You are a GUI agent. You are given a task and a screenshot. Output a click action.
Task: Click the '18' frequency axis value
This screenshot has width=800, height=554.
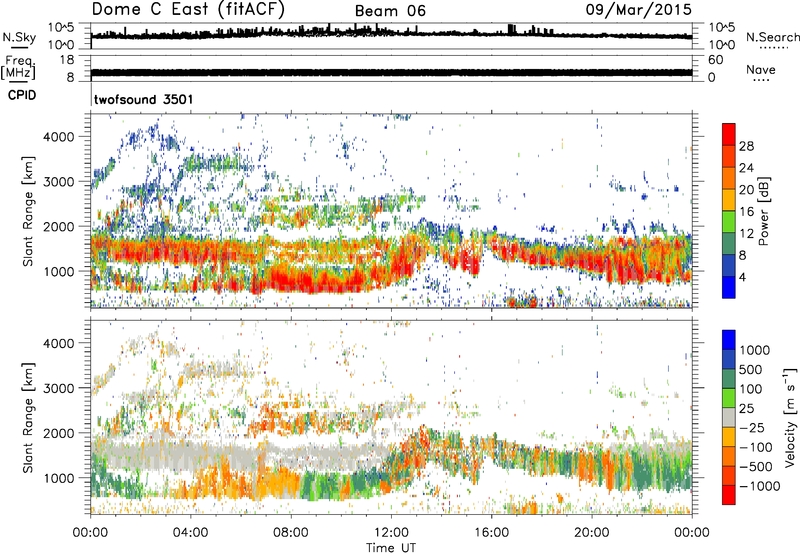[67, 60]
